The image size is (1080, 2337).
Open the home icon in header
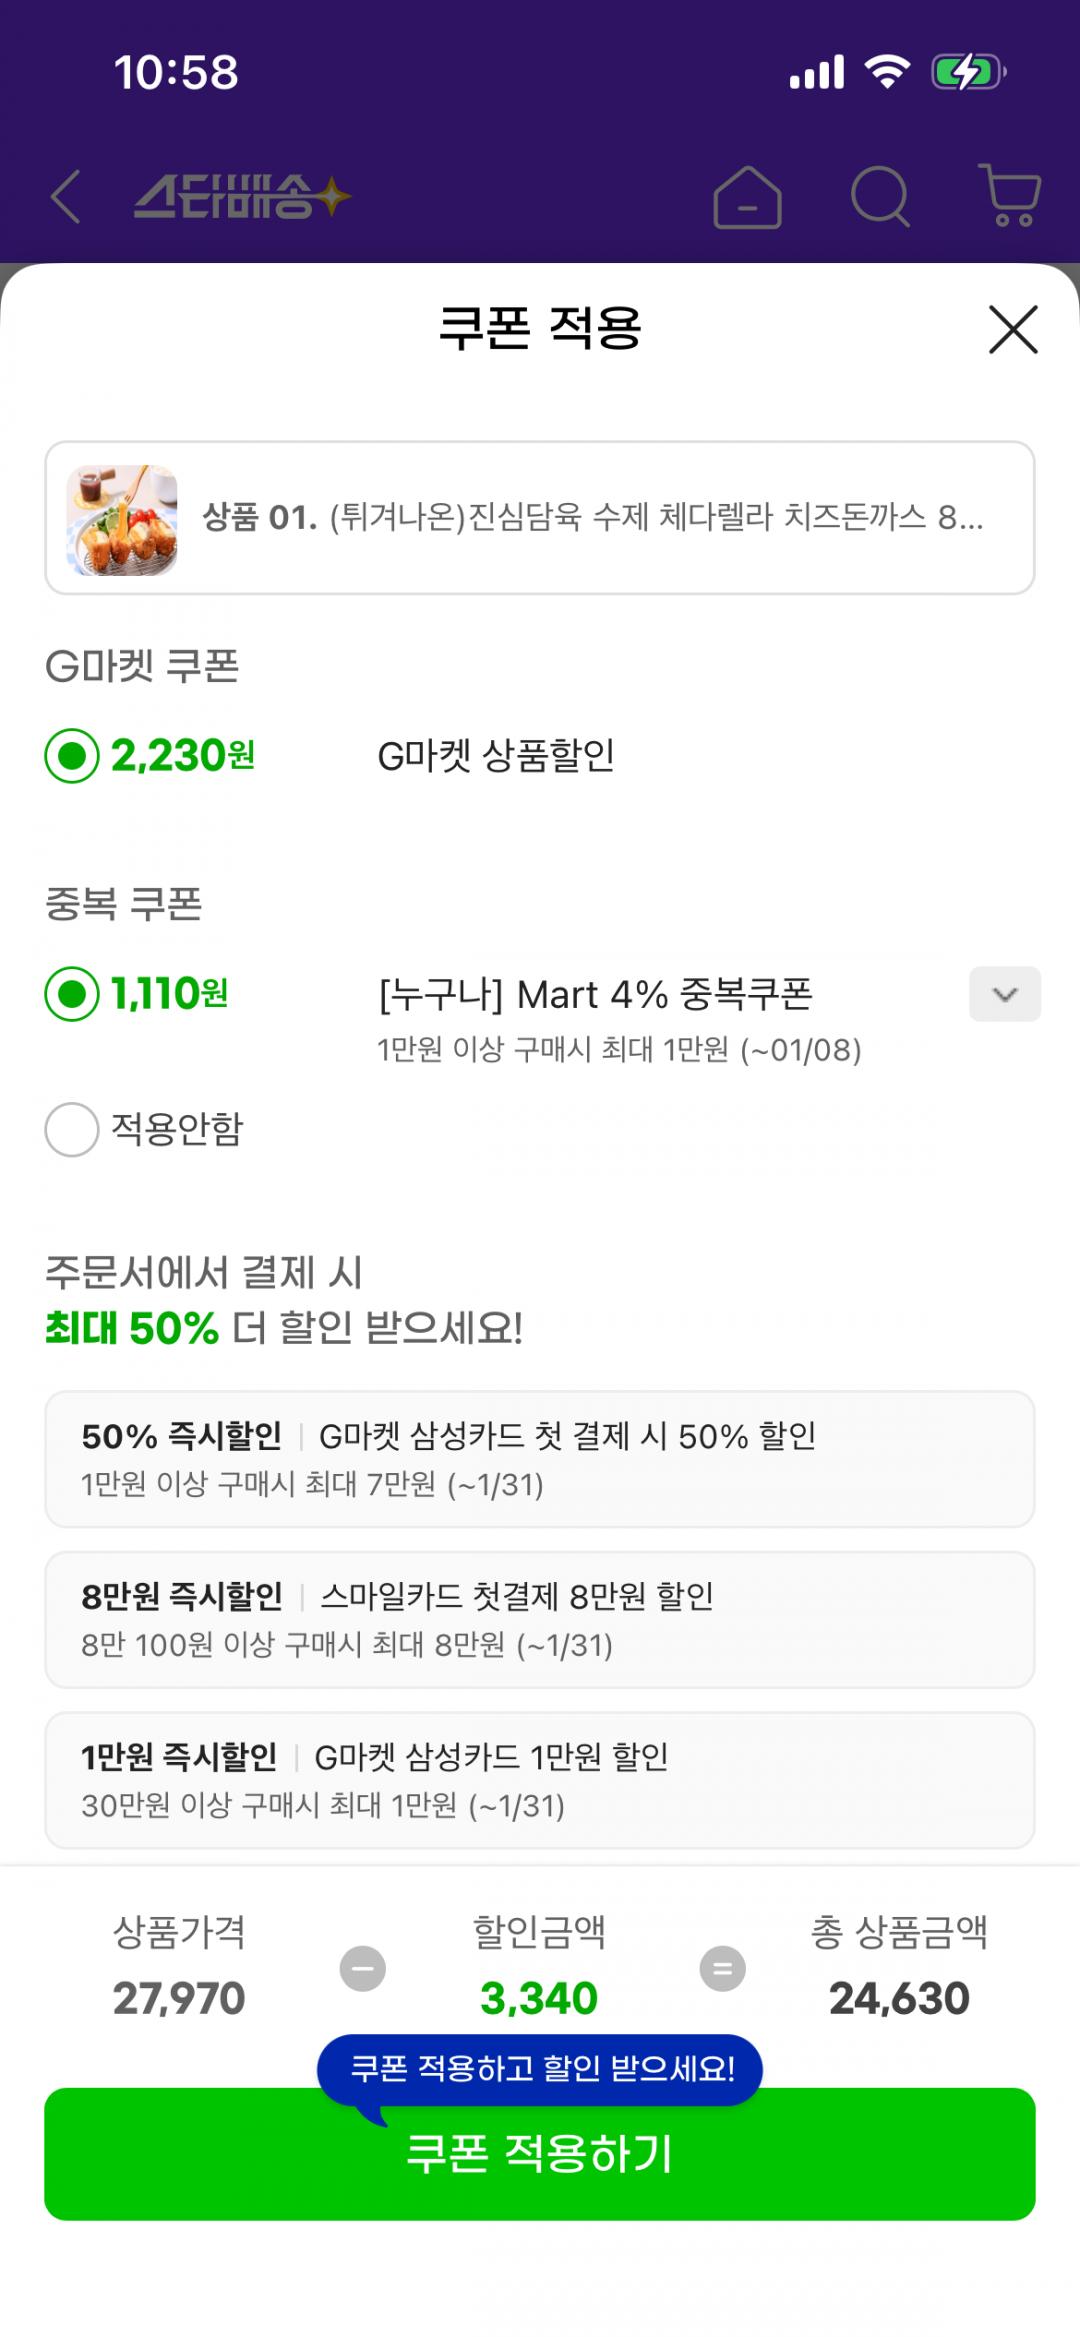click(747, 197)
